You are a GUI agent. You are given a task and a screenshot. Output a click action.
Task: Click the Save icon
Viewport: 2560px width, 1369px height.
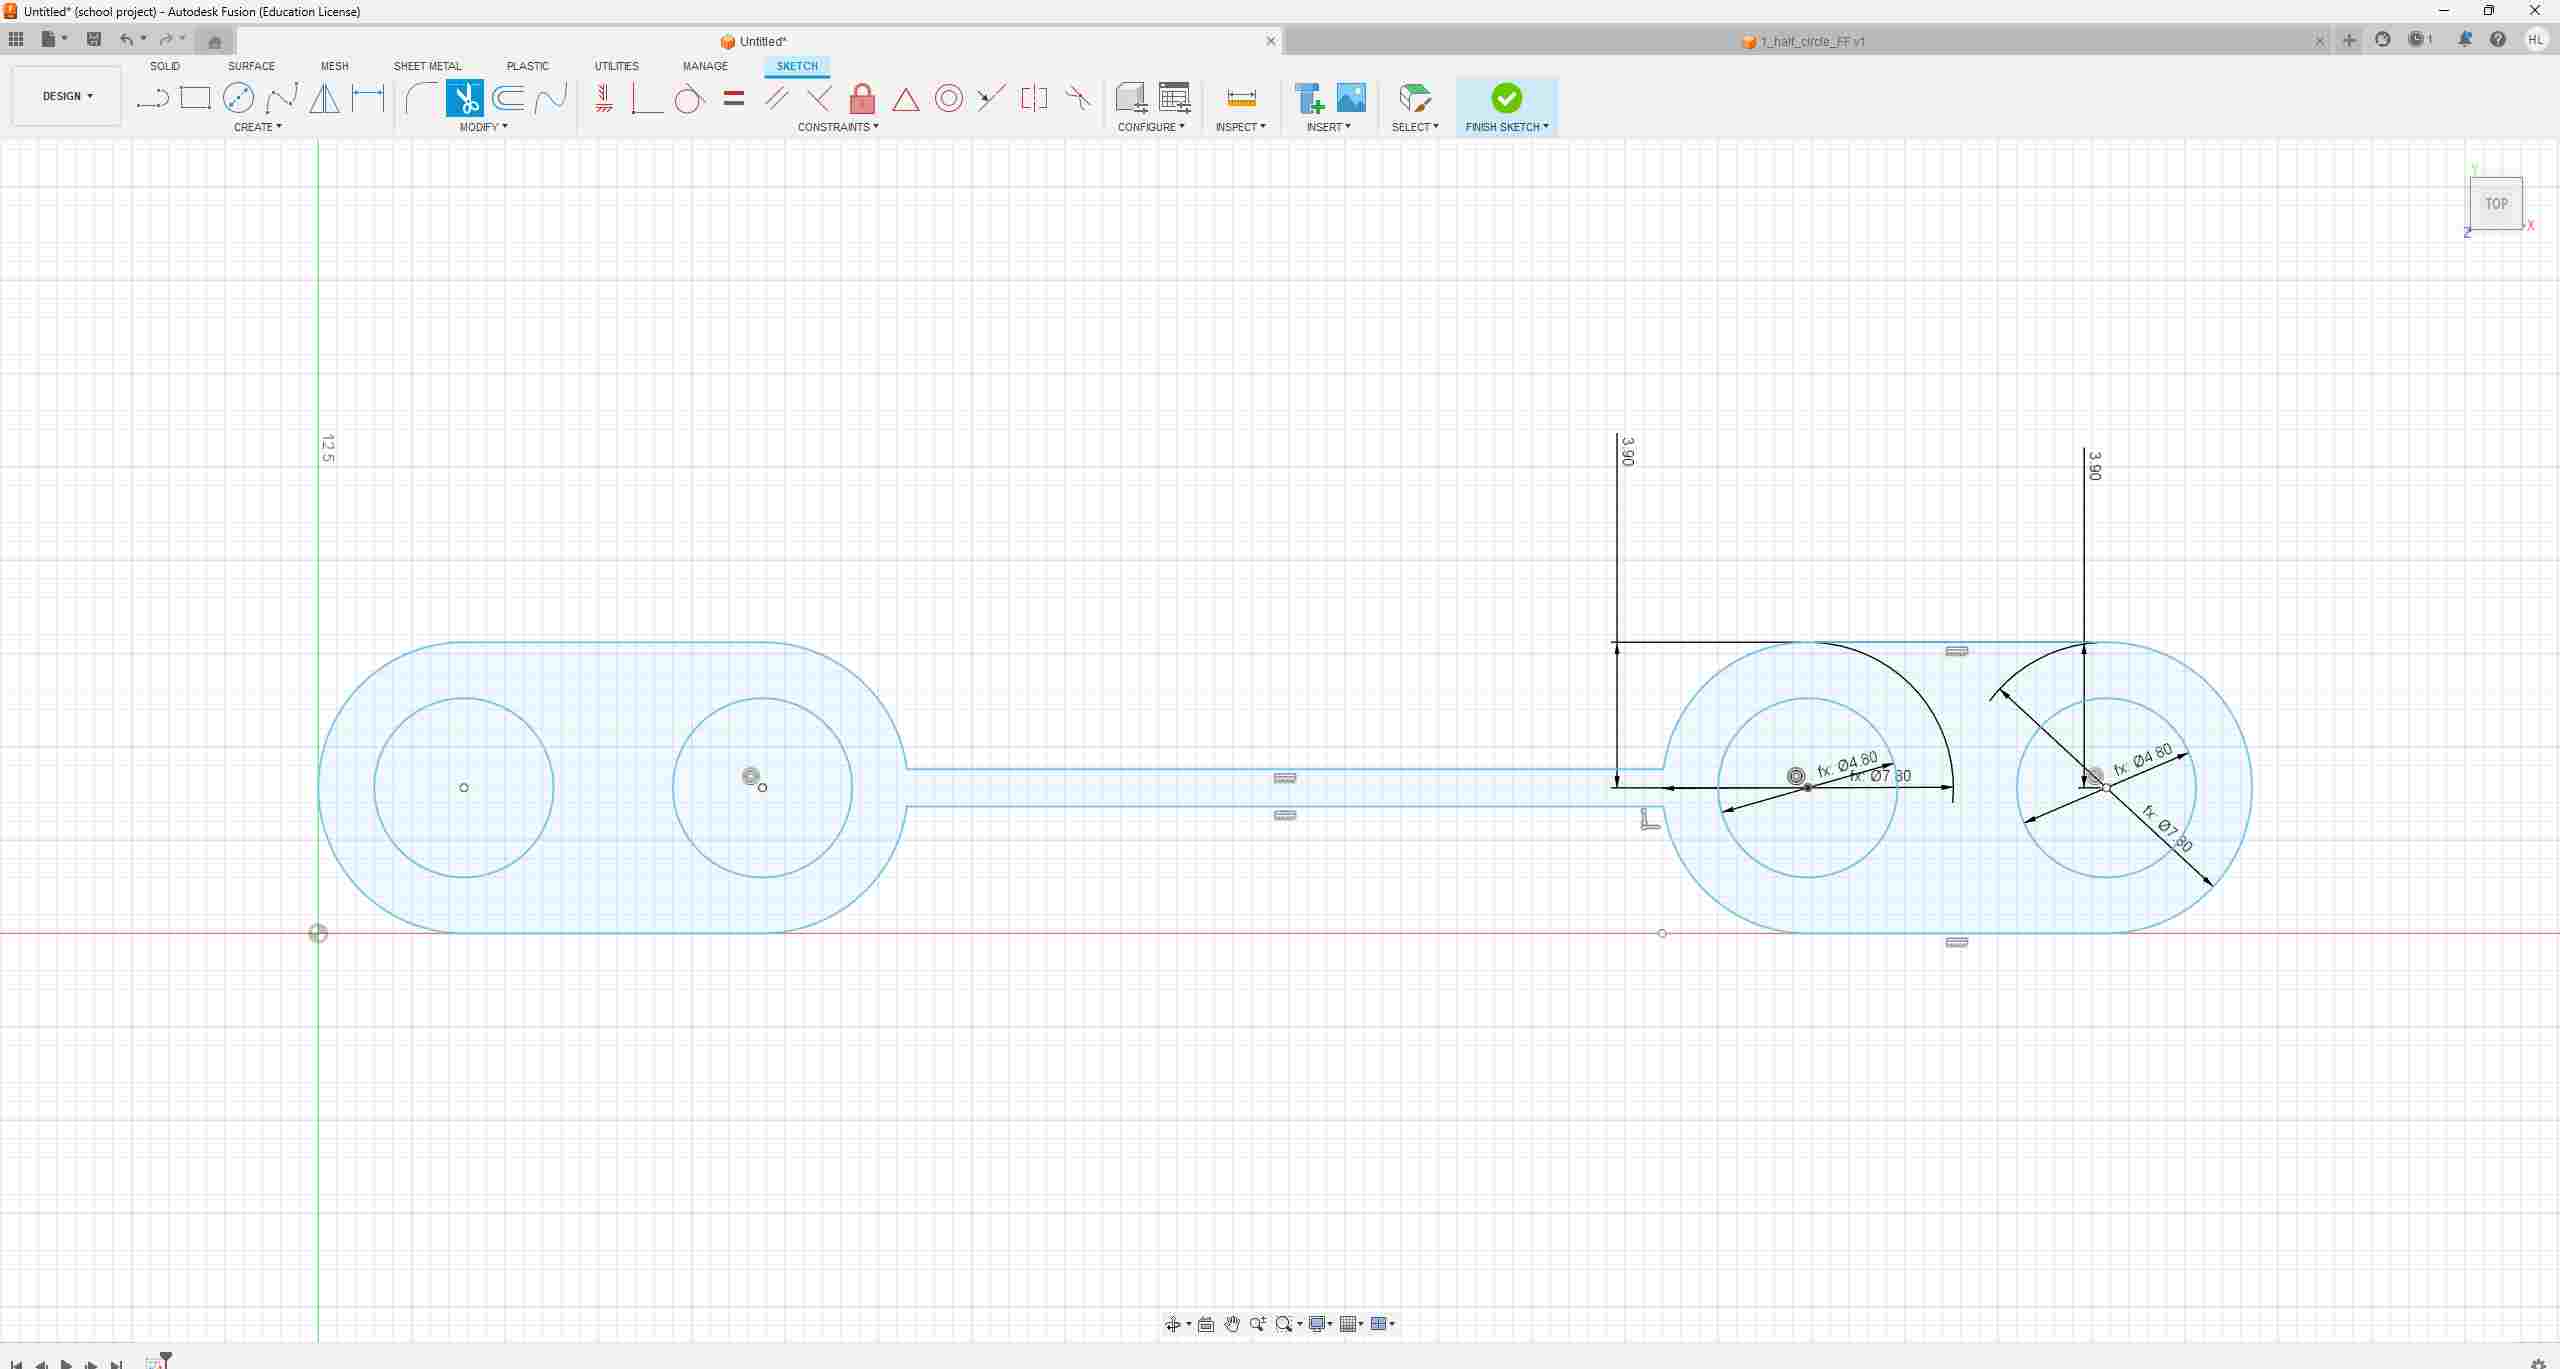click(94, 39)
